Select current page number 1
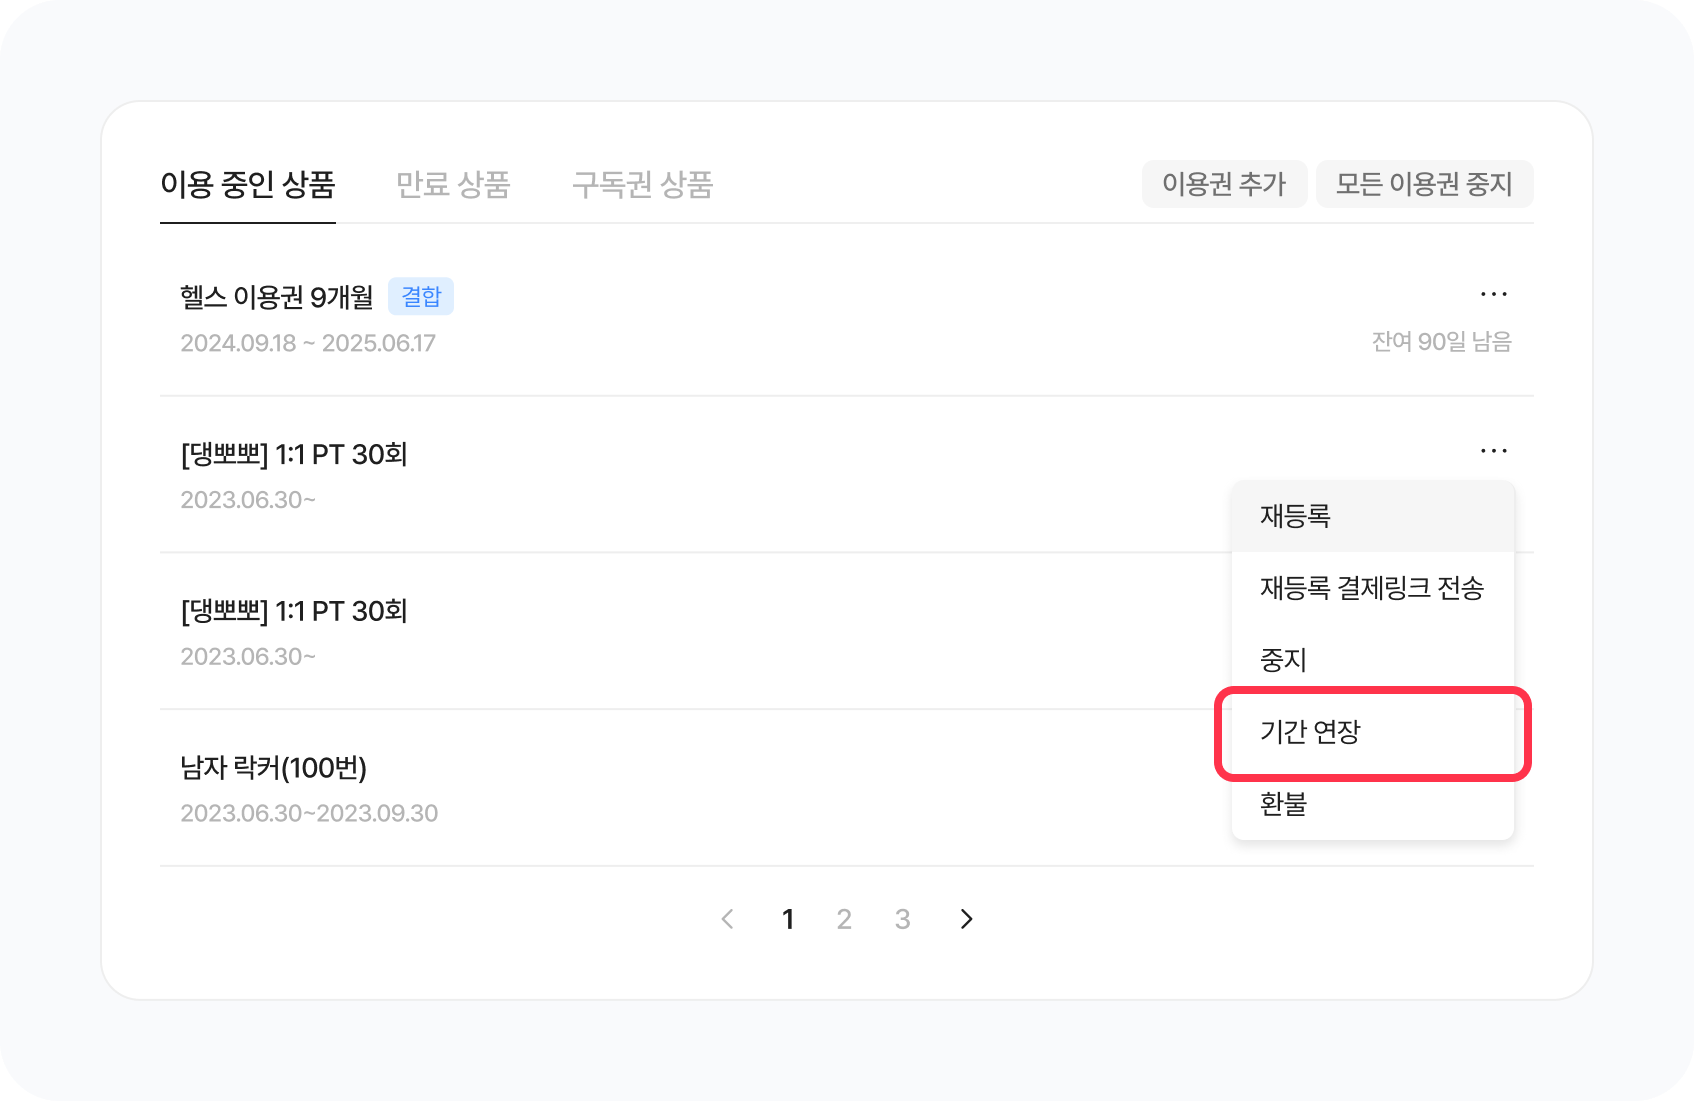 [788, 919]
